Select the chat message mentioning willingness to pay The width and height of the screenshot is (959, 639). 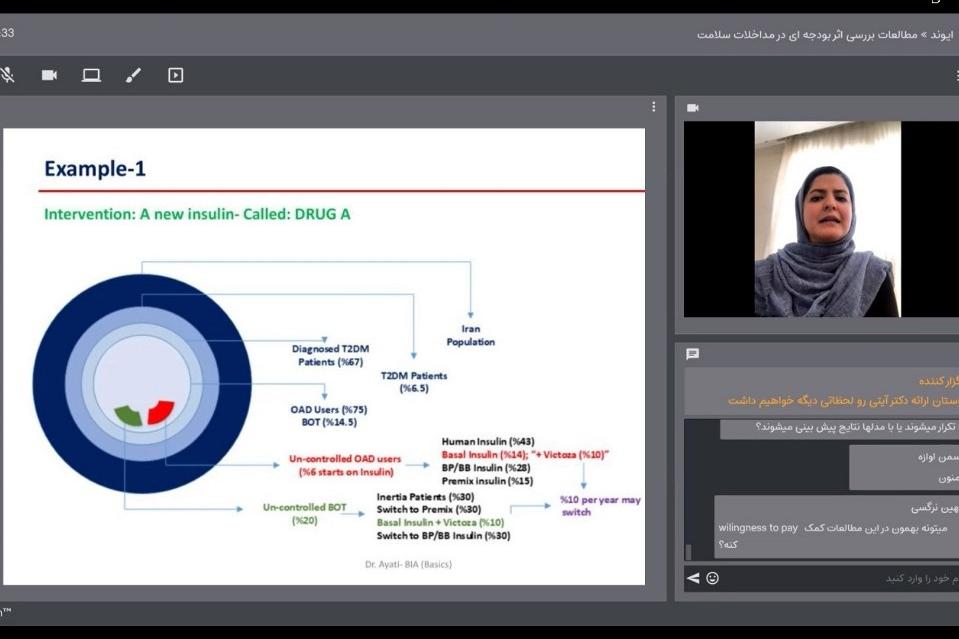835,527
